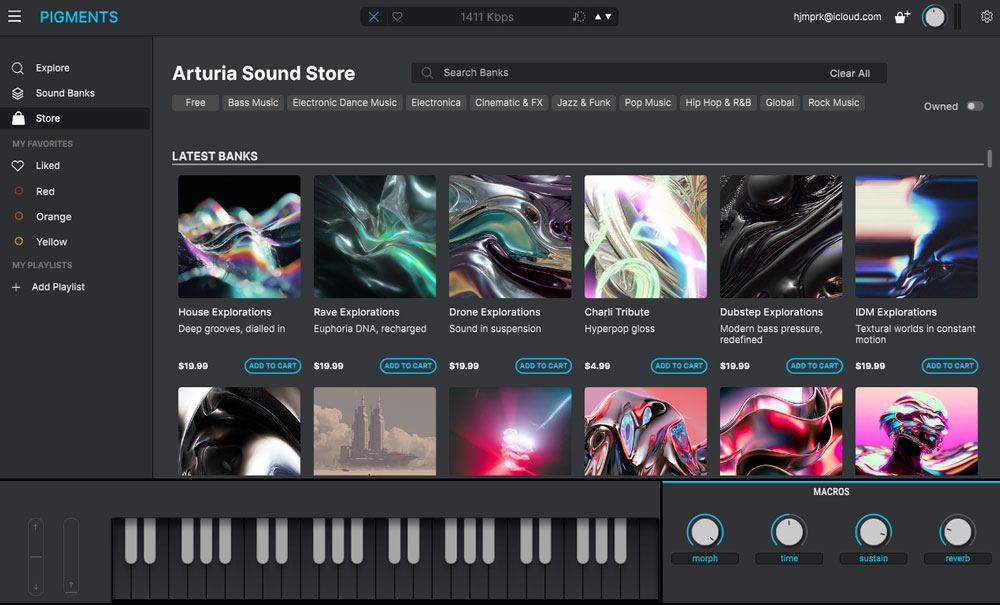1000x605 pixels.
Task: Click the Charli Tribute title text
Action: [x=617, y=312]
